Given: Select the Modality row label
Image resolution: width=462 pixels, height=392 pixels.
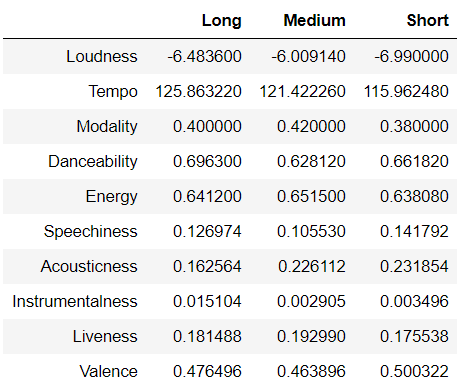Looking at the screenshot, I should pyautogui.click(x=107, y=127).
